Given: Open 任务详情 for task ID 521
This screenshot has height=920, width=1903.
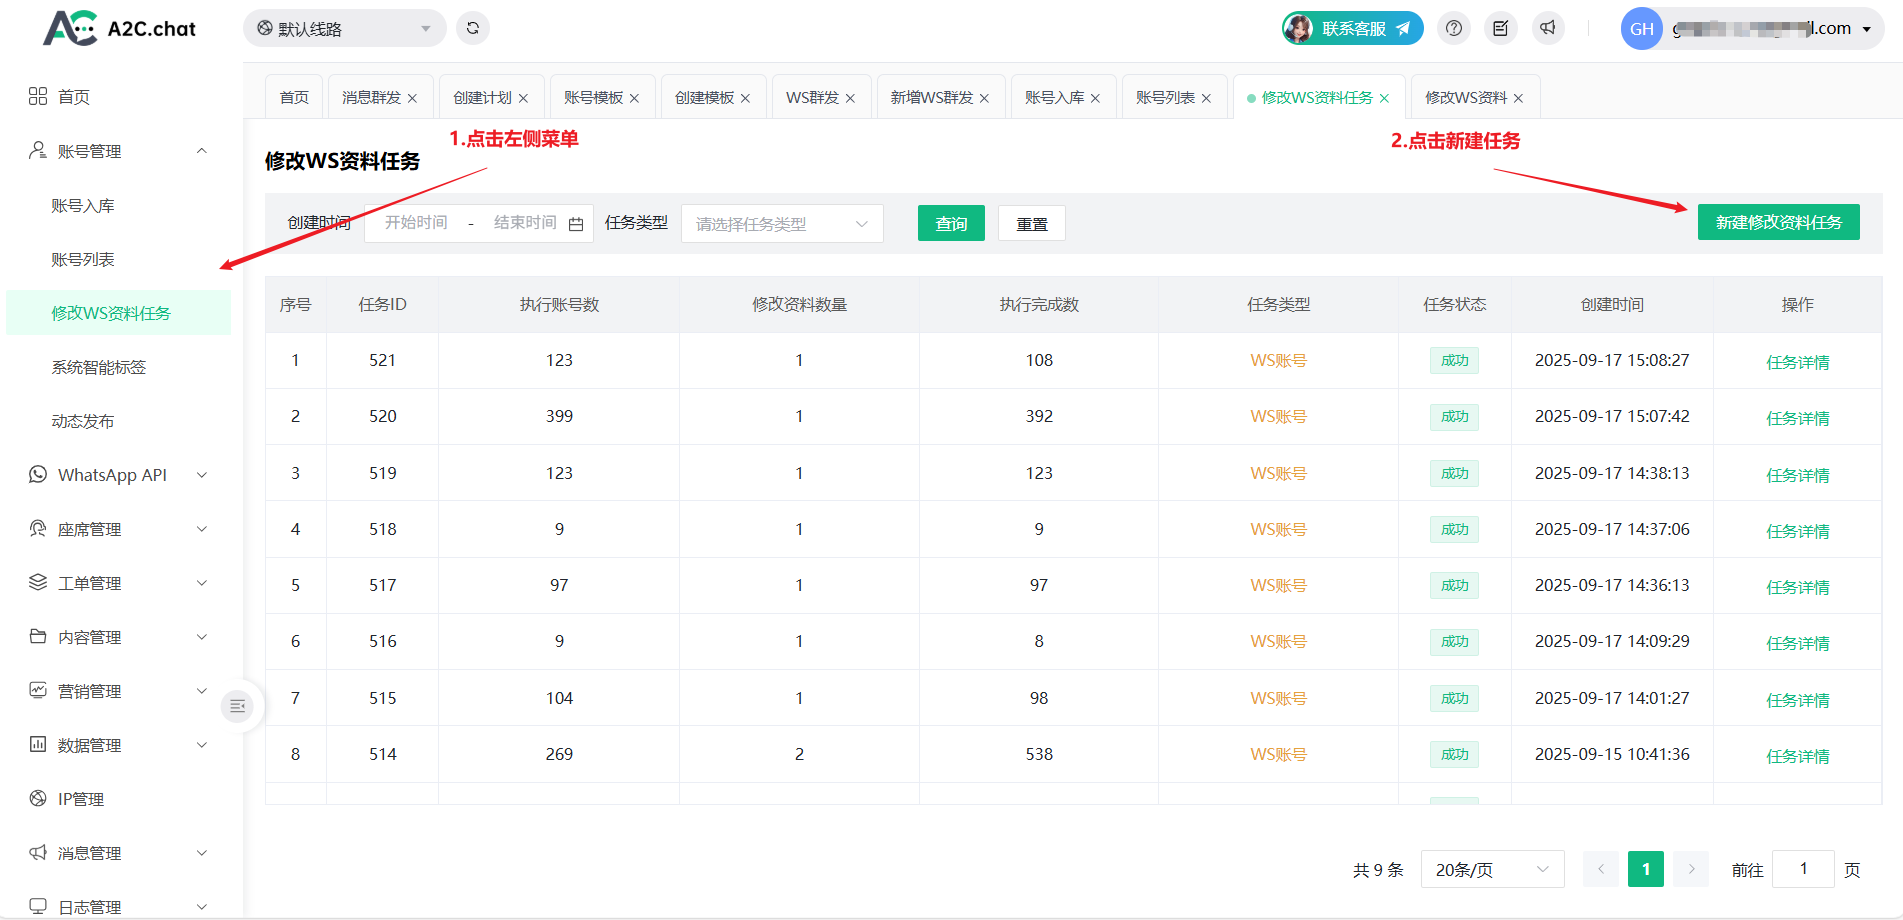Looking at the screenshot, I should 1797,362.
